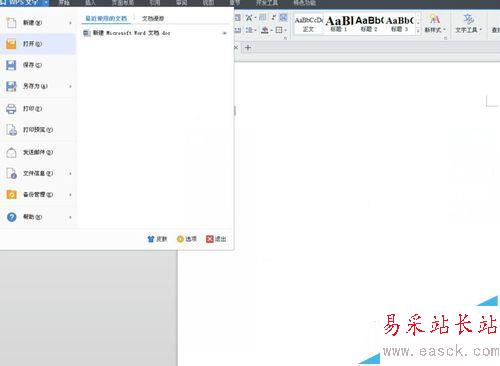The height and width of the screenshot is (366, 500).
Task: Expand the Help (帮助) submenu arrow
Action: pos(70,217)
